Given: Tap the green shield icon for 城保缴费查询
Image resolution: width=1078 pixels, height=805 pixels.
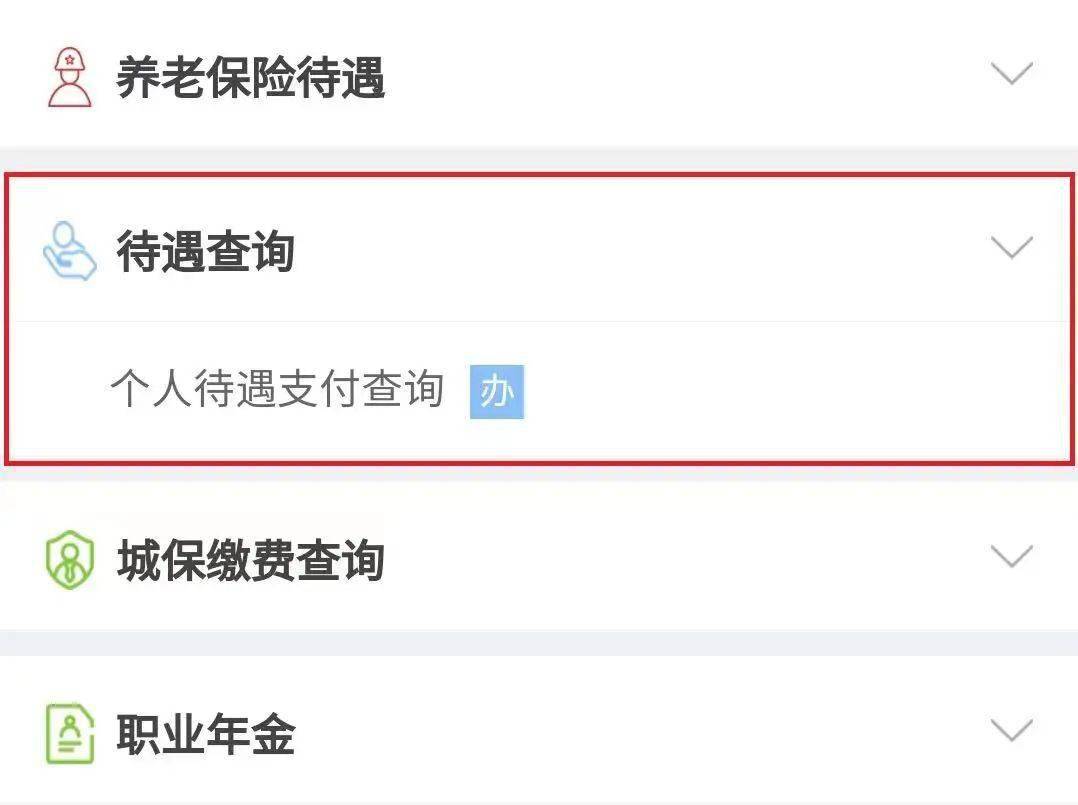Looking at the screenshot, I should [x=69, y=559].
